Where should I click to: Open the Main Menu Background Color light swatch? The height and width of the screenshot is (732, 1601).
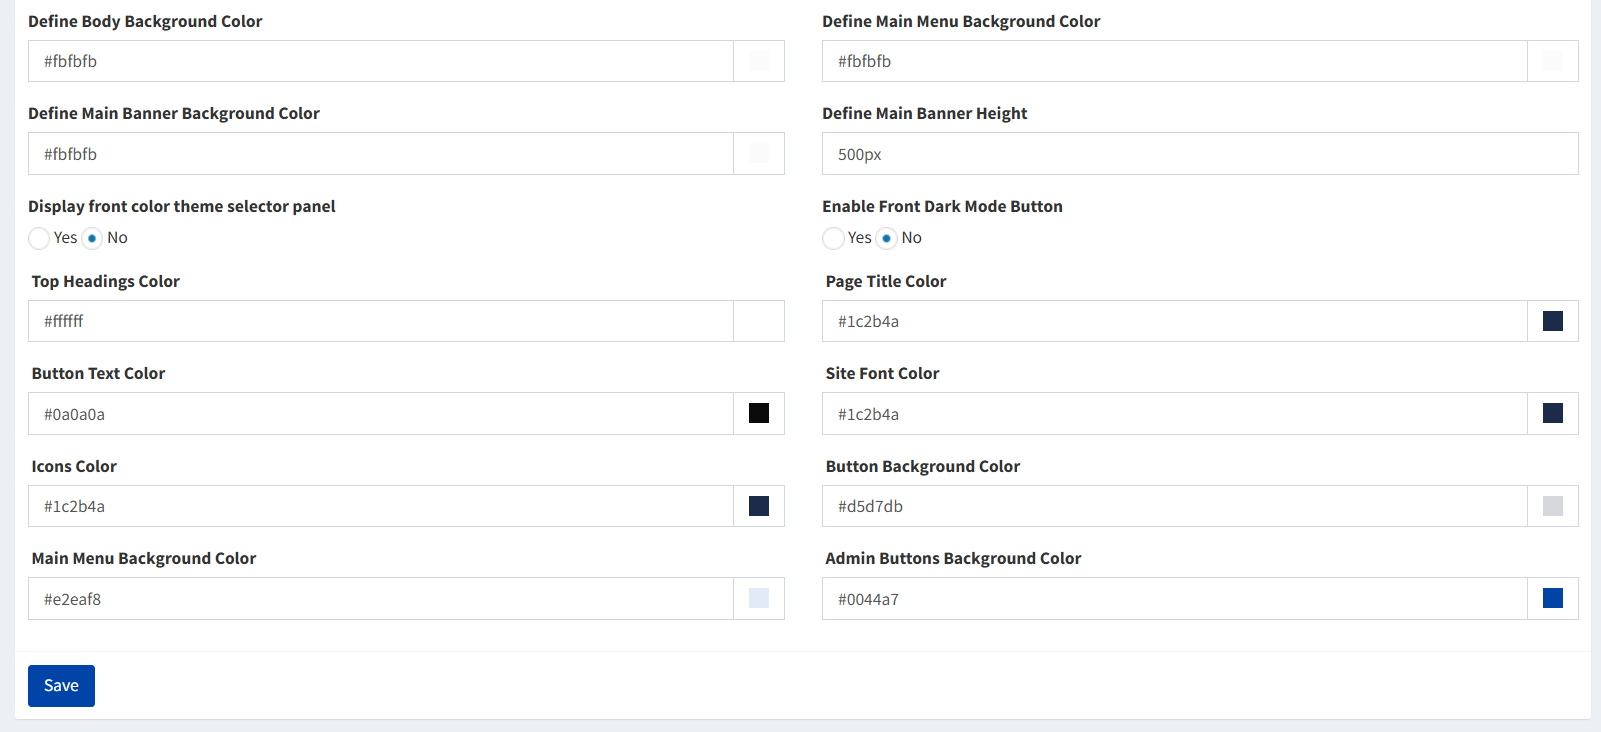pos(758,598)
